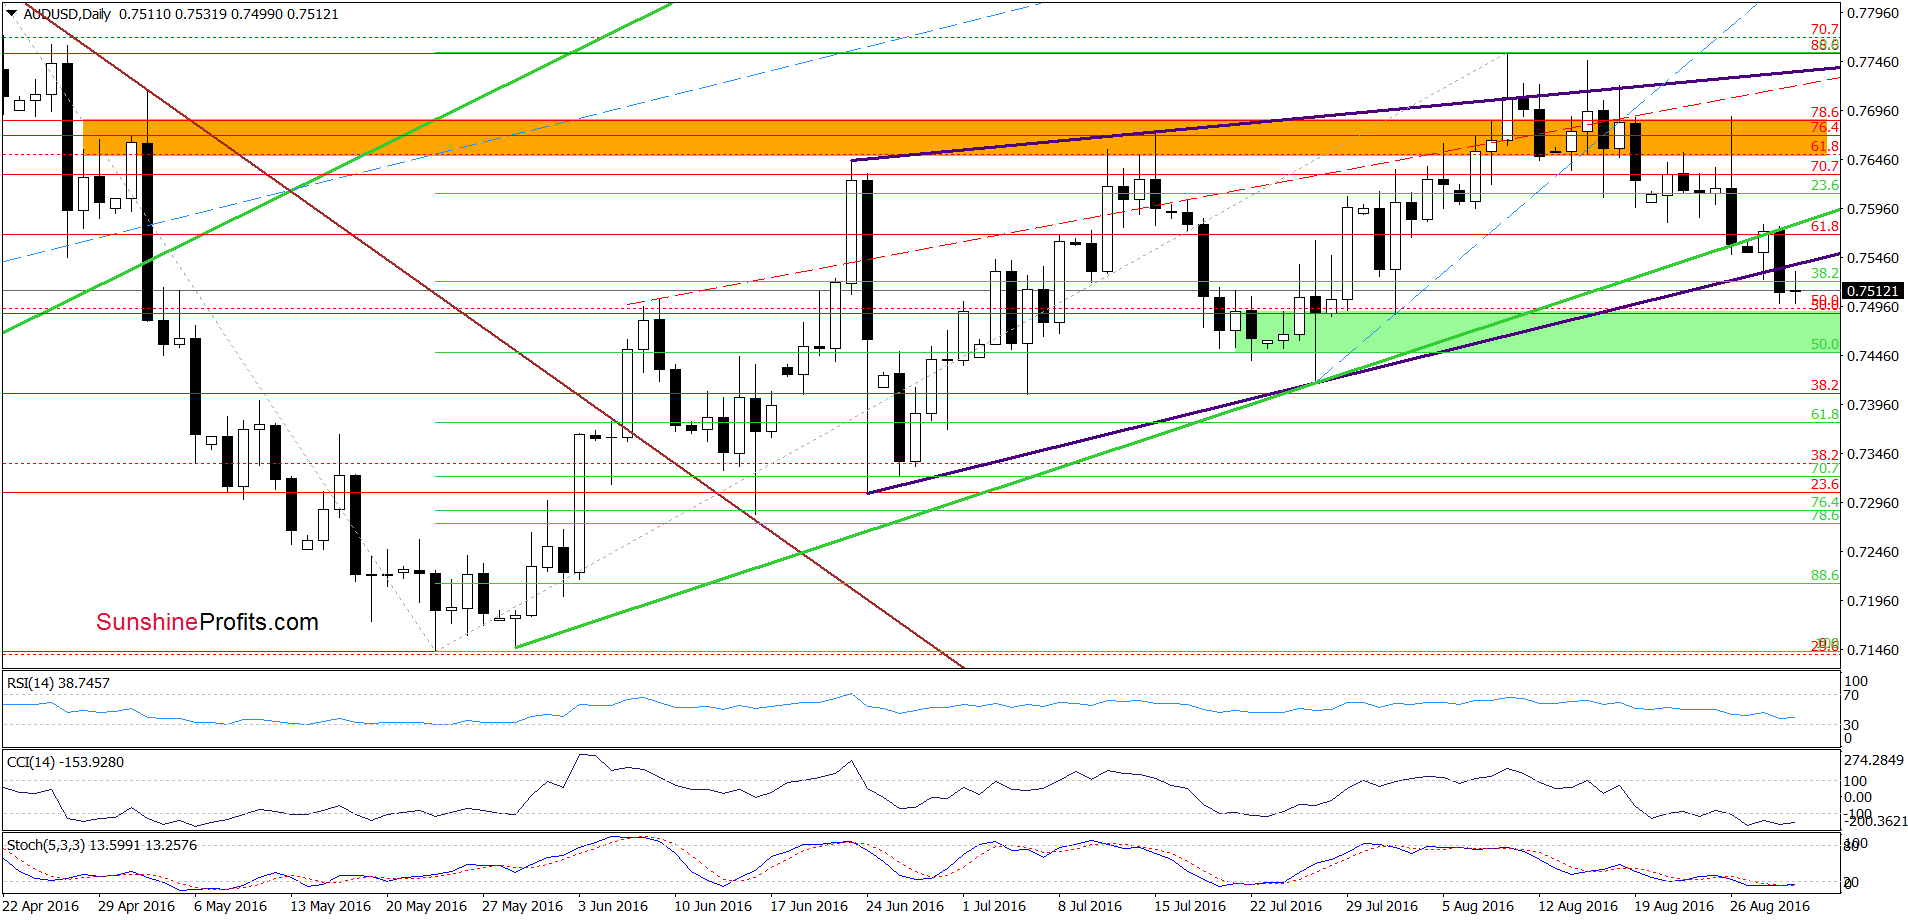Click the 6 May 2016 date label
Image resolution: width=1908 pixels, height=920 pixels.
[230, 906]
